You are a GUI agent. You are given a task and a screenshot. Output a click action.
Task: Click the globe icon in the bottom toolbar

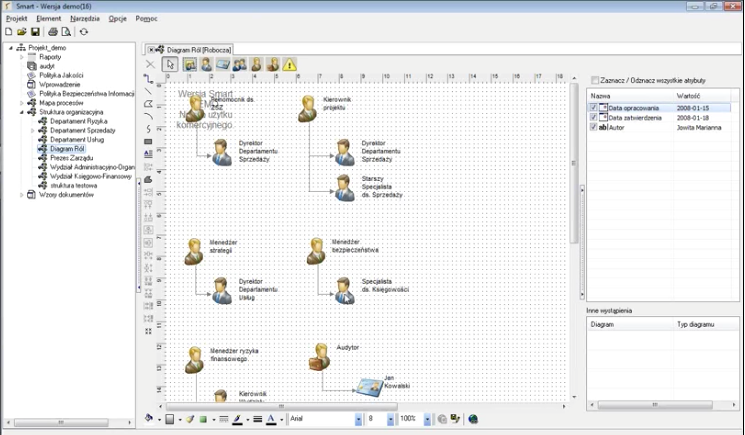[472, 419]
